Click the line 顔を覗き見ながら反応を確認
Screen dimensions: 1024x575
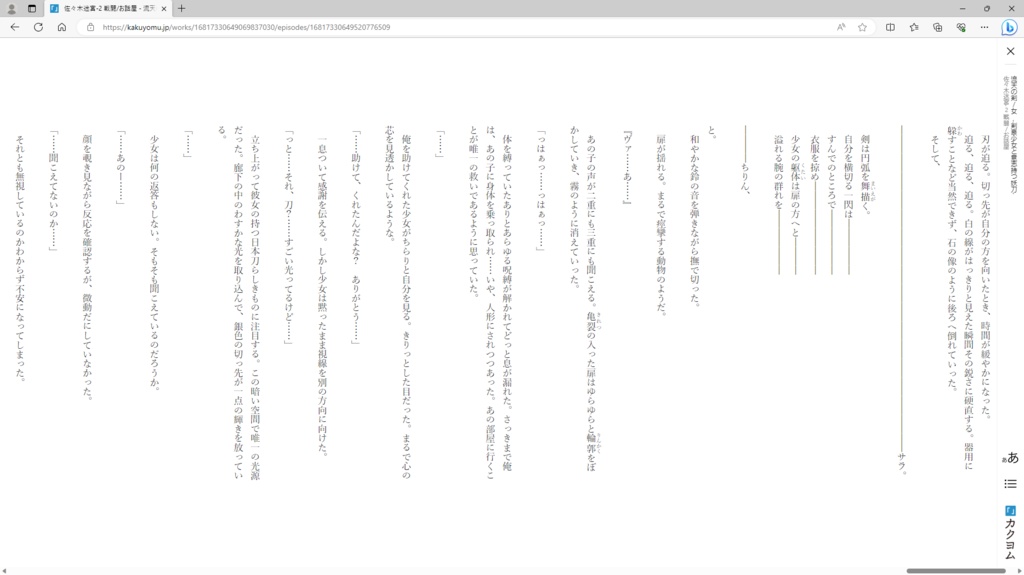[88, 267]
